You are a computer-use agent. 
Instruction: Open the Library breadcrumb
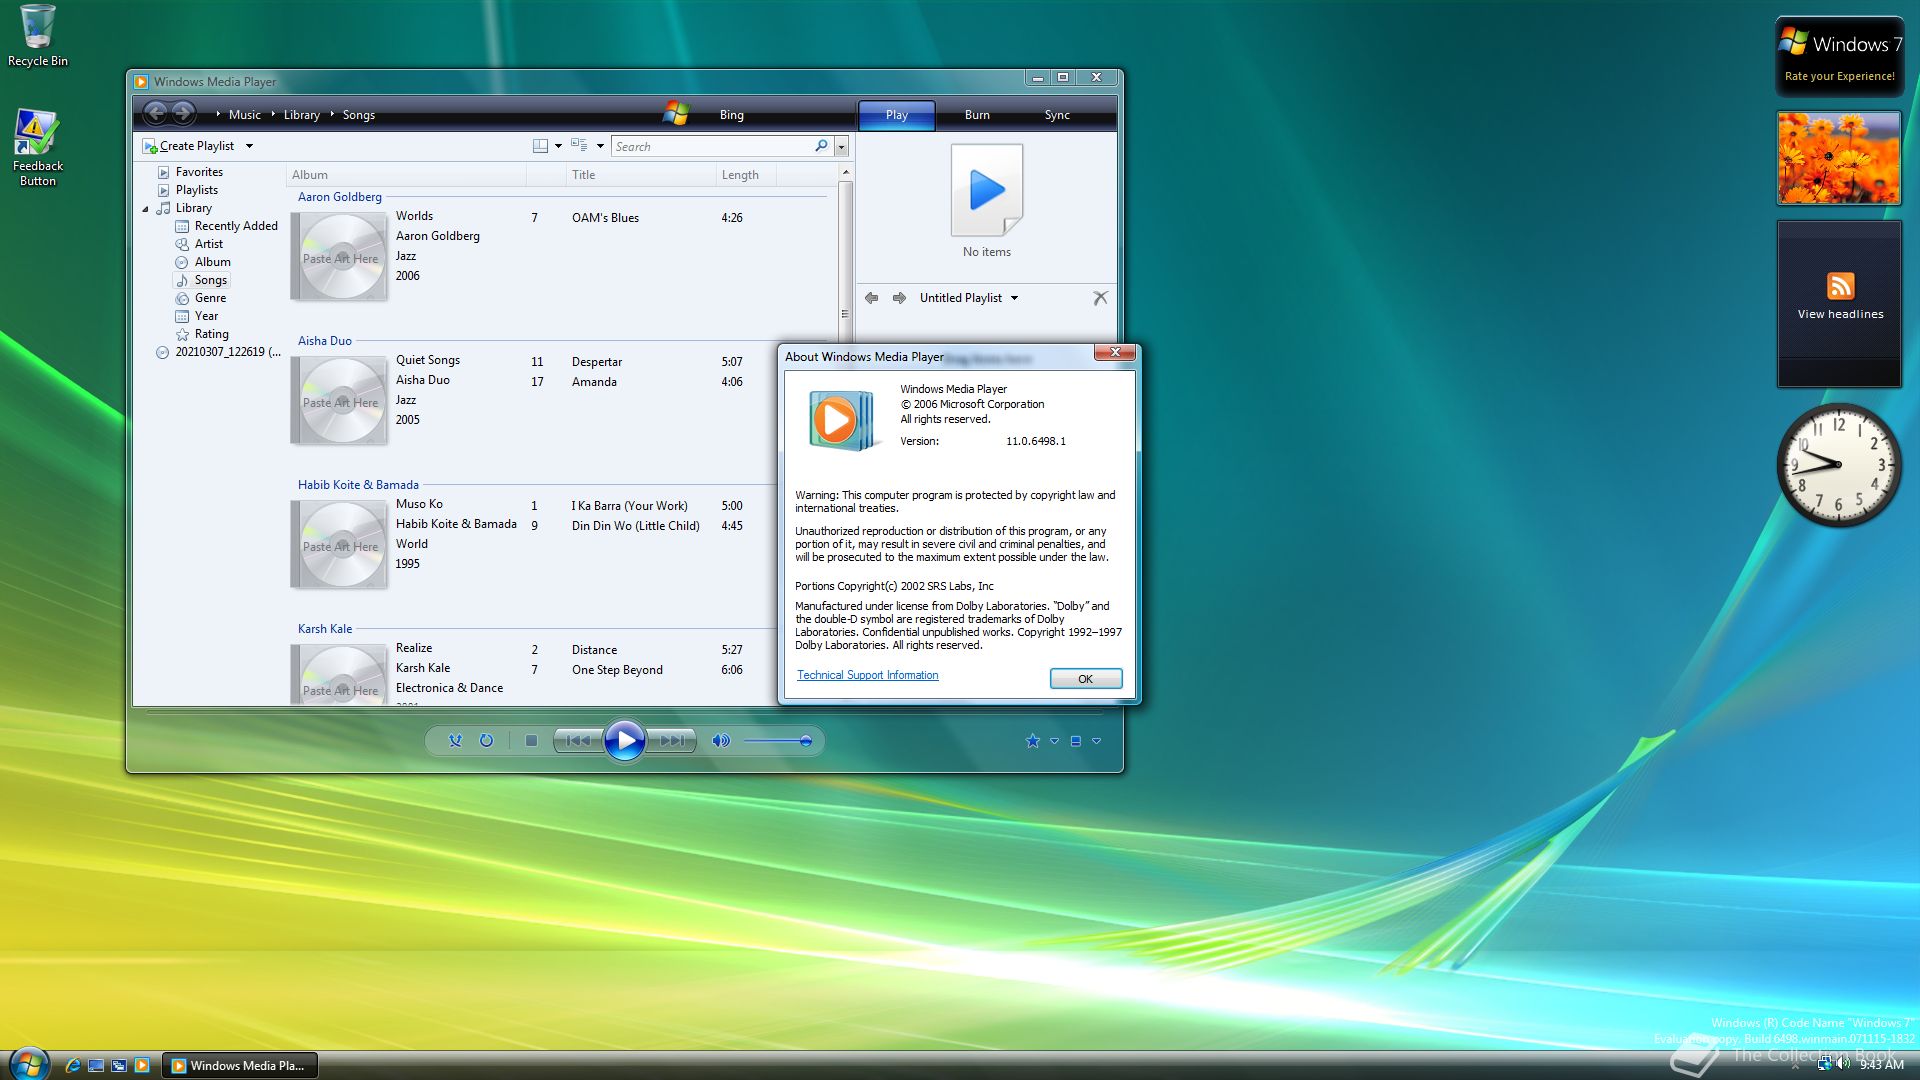click(x=301, y=115)
